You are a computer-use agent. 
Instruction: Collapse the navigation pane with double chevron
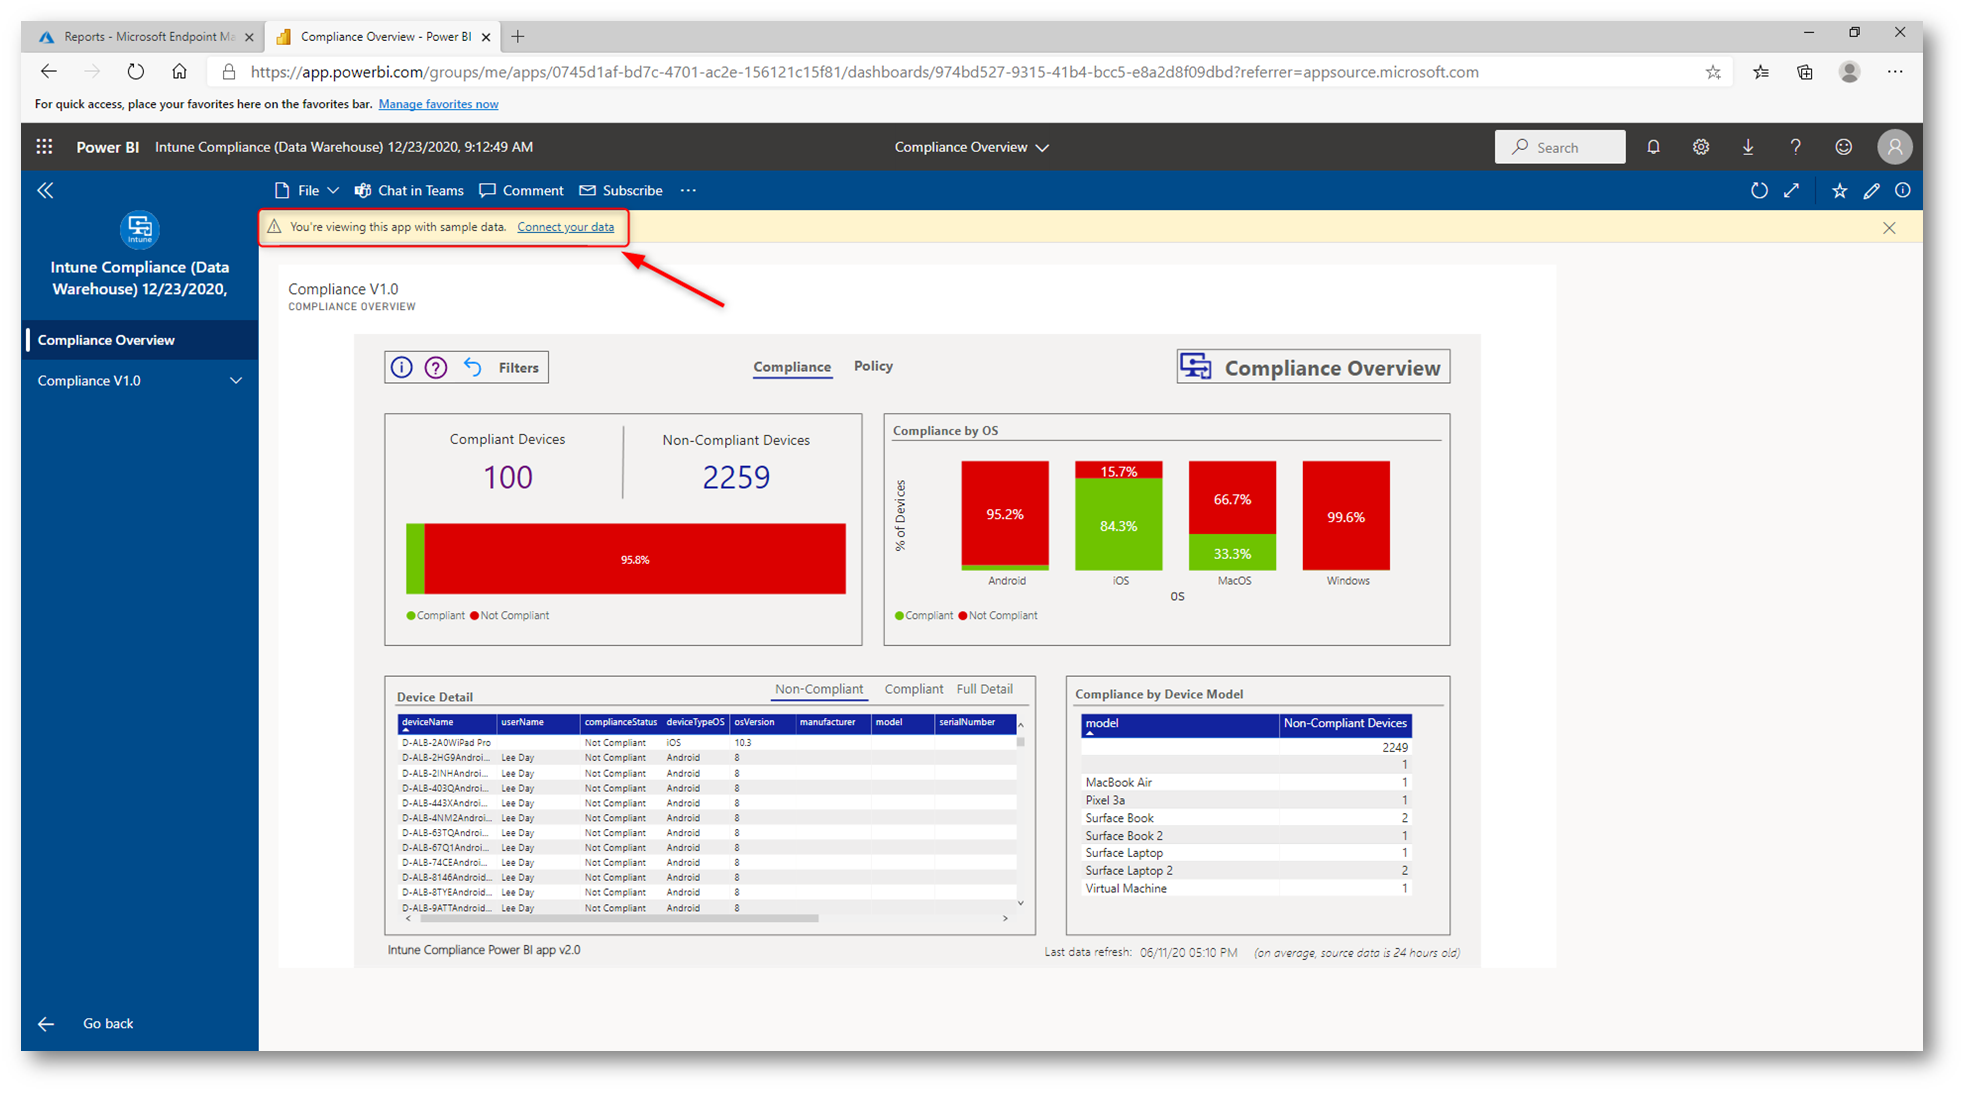pyautogui.click(x=45, y=190)
